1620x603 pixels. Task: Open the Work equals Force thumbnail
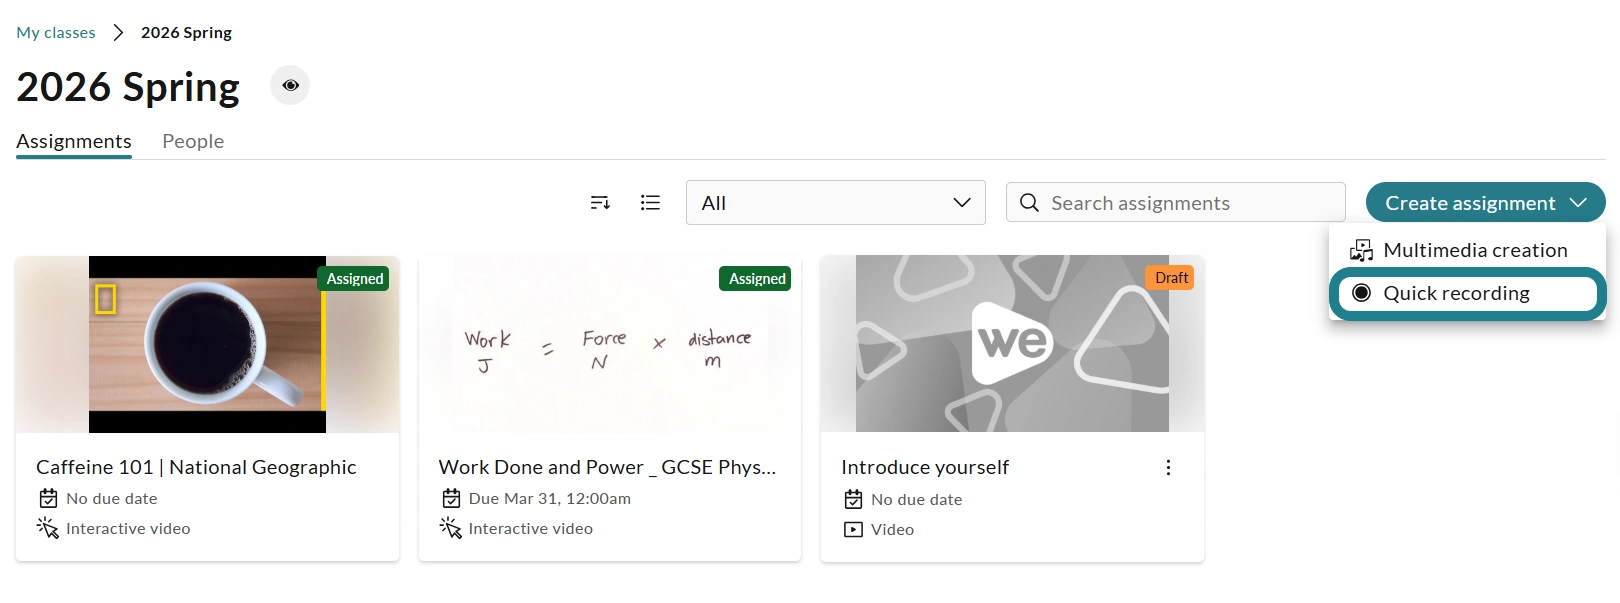(610, 344)
